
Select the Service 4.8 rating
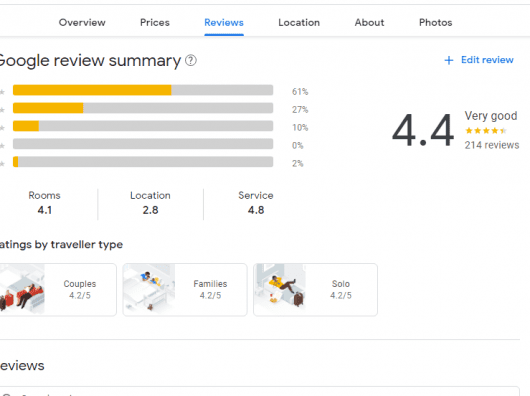pos(256,203)
